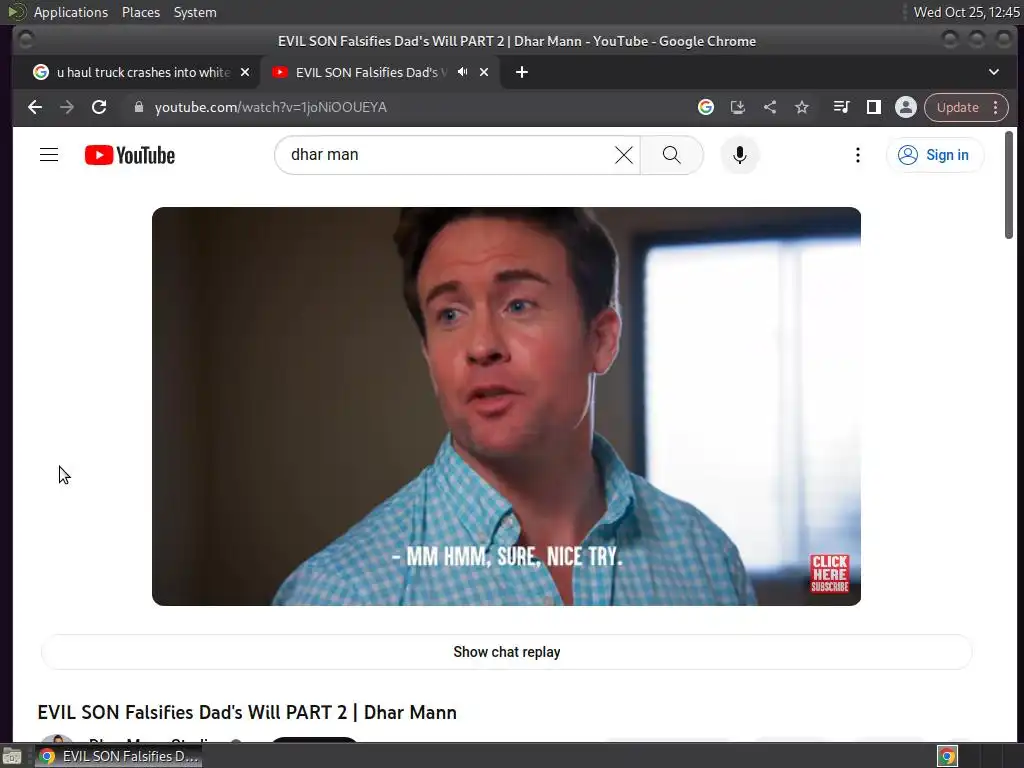Image resolution: width=1024 pixels, height=768 pixels.
Task: Click the clock Wed Oct 25
Action: [966, 12]
